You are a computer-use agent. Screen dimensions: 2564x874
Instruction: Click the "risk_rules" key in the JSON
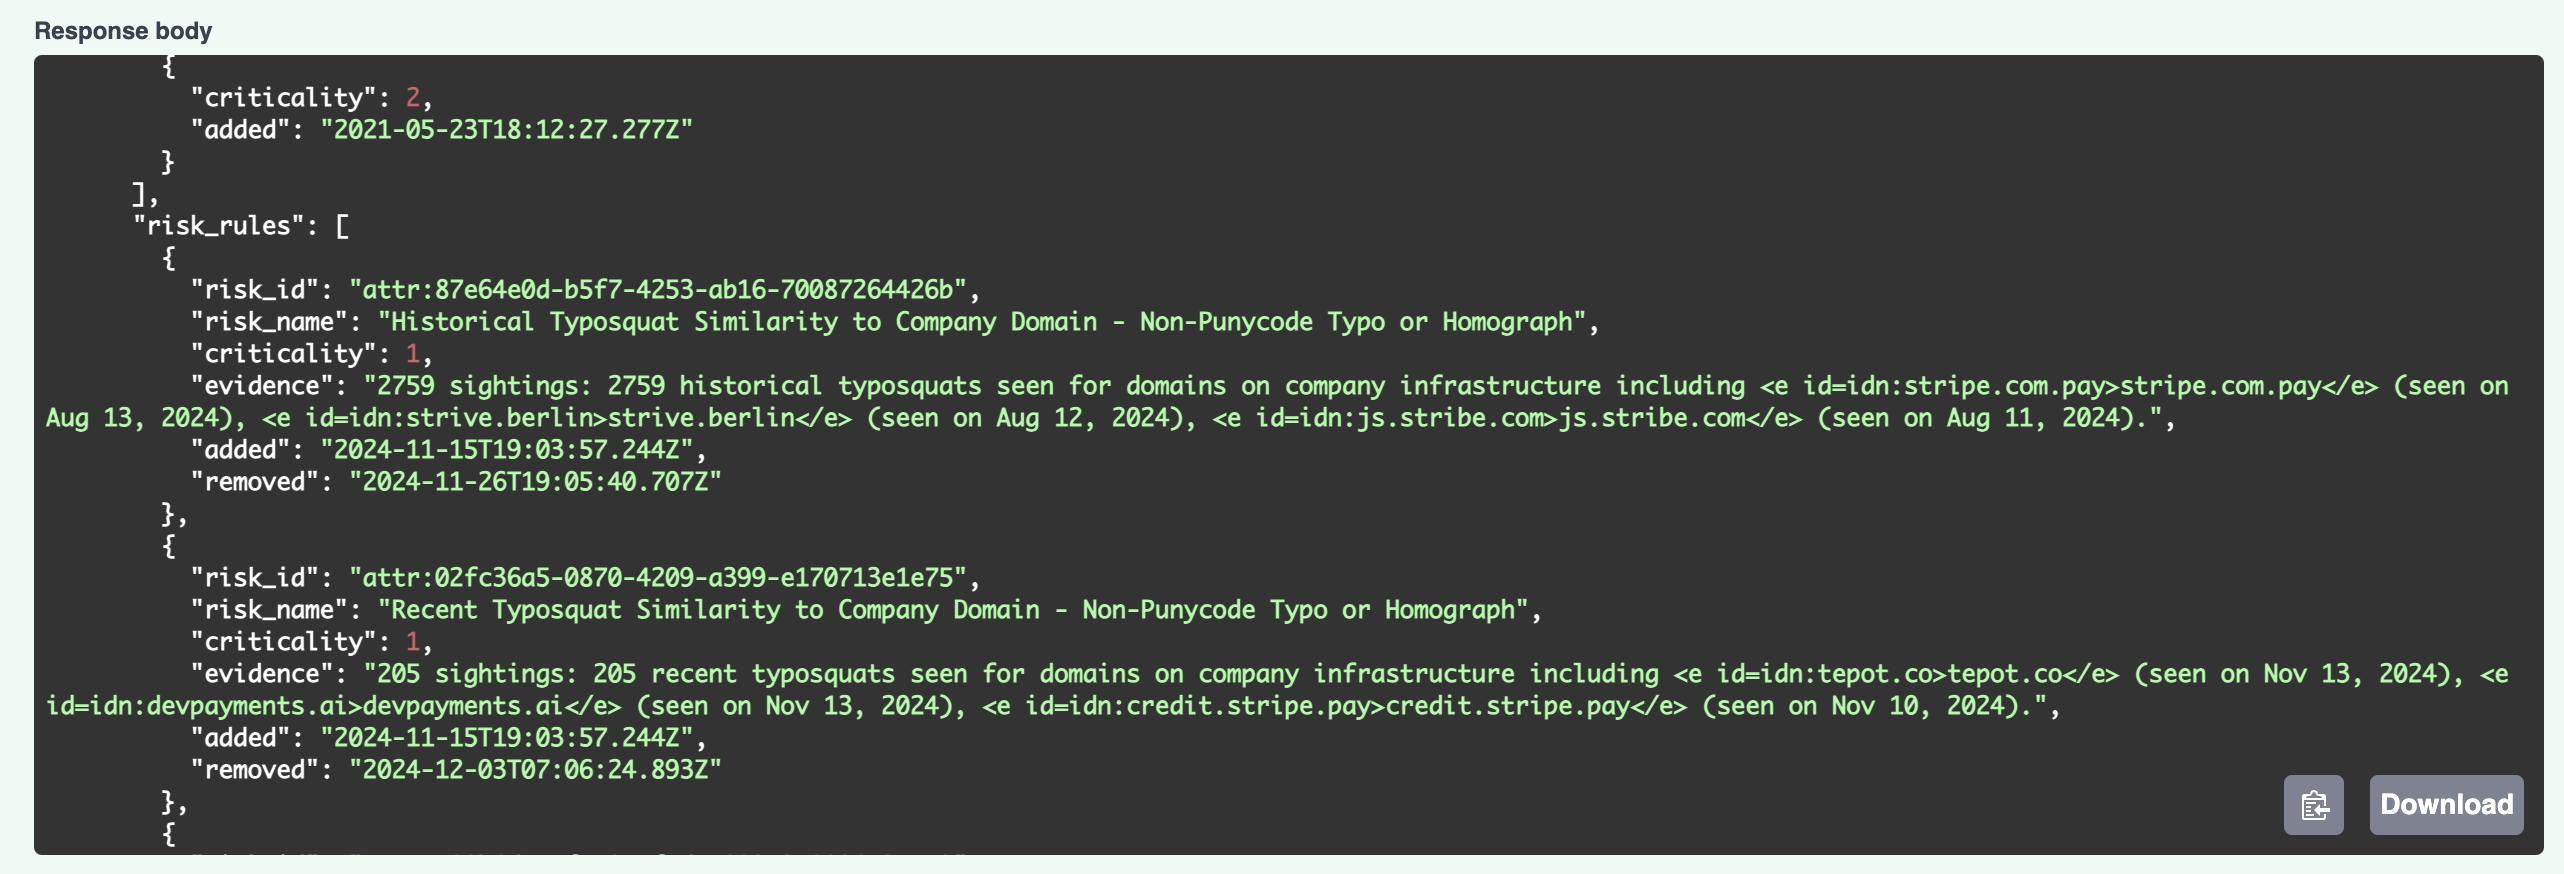pyautogui.click(x=219, y=226)
